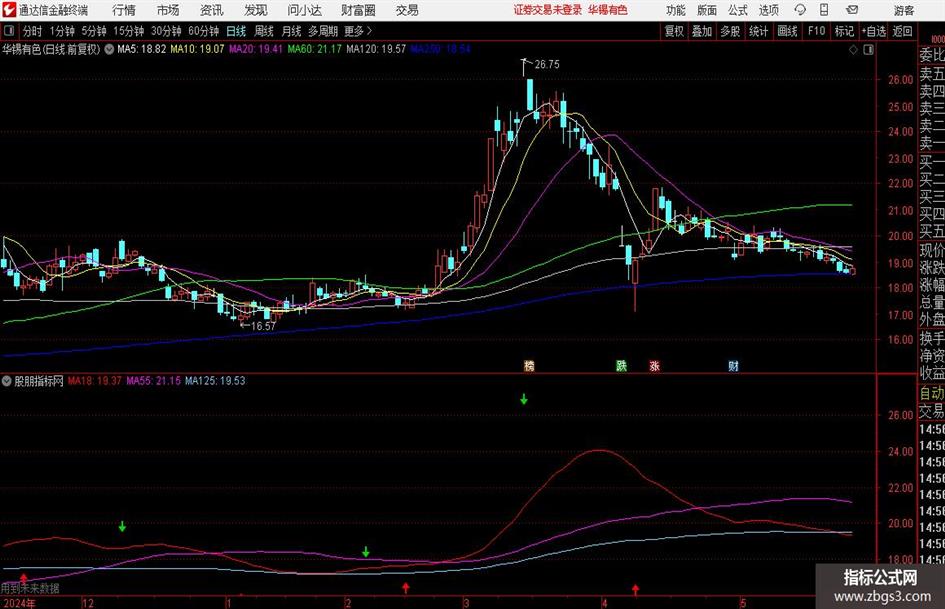This screenshot has height=609, width=945.
Task: Click the 返回 back button
Action: (x=902, y=31)
